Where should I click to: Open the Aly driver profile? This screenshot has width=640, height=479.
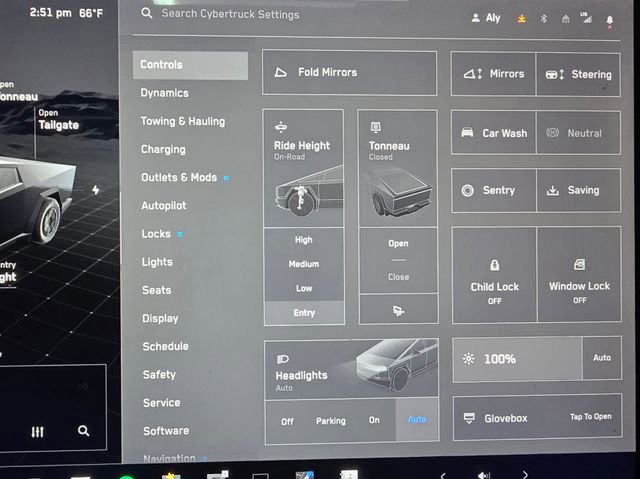(486, 18)
